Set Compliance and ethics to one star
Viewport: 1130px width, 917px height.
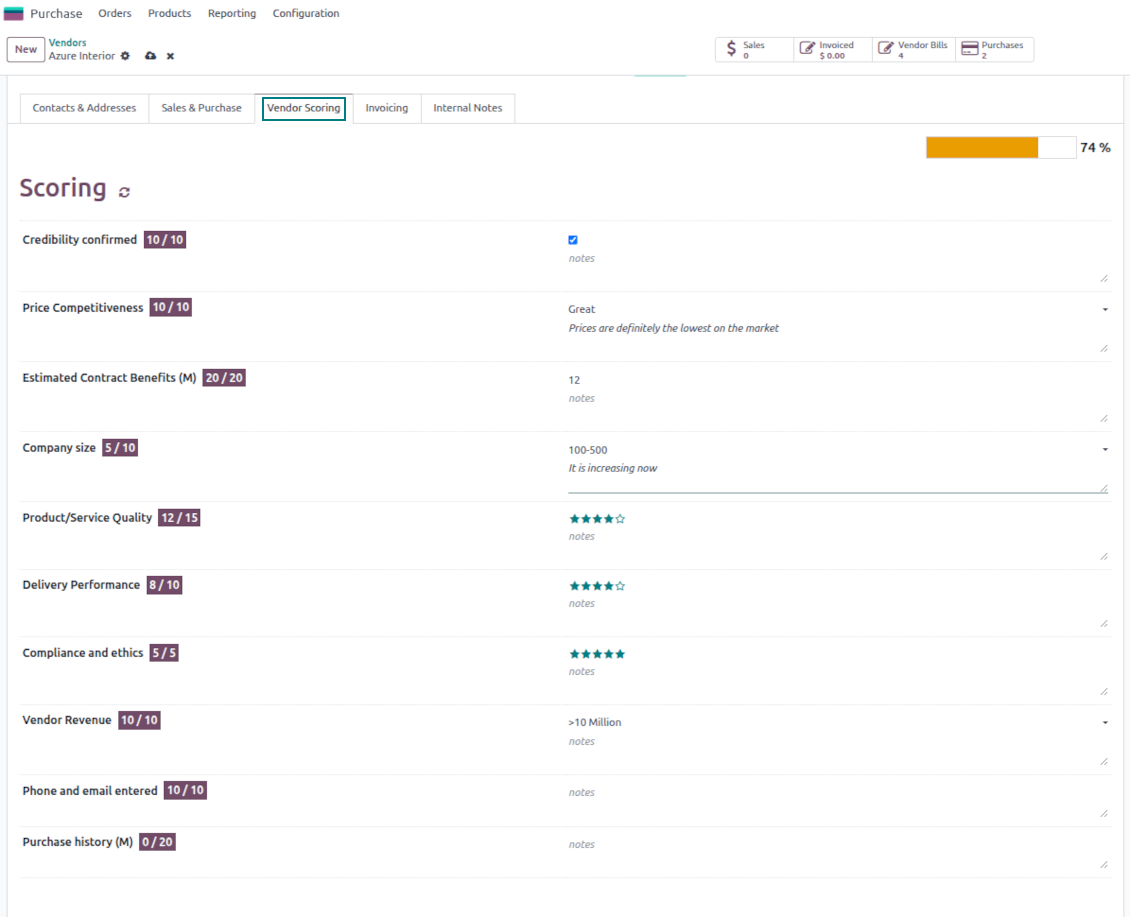574,655
